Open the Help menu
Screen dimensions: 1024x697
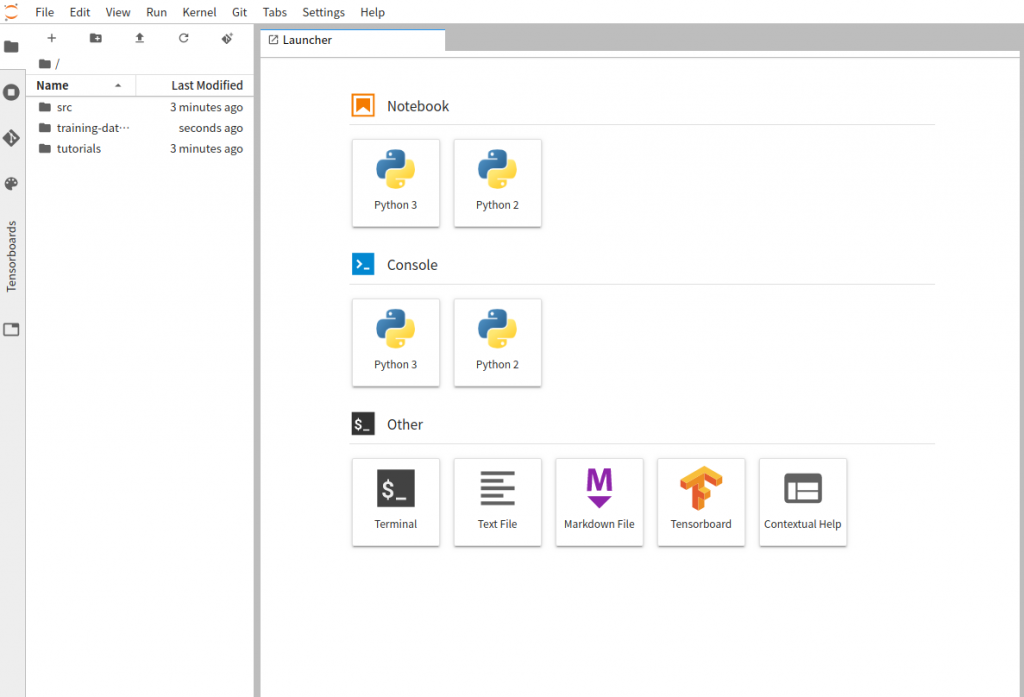(372, 12)
